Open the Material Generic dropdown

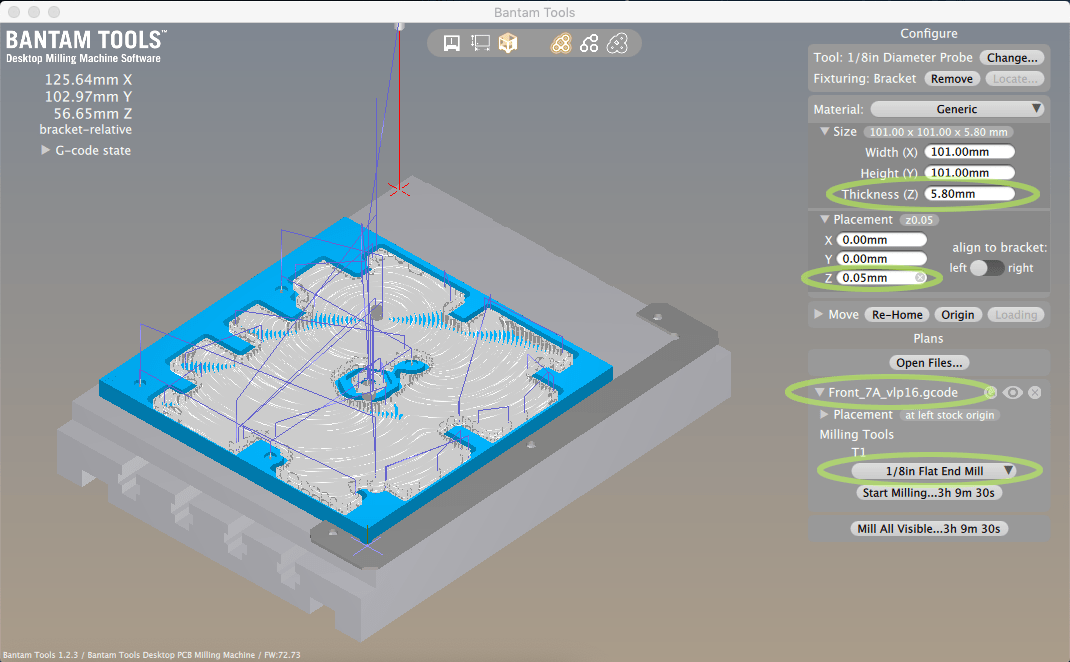click(957, 109)
